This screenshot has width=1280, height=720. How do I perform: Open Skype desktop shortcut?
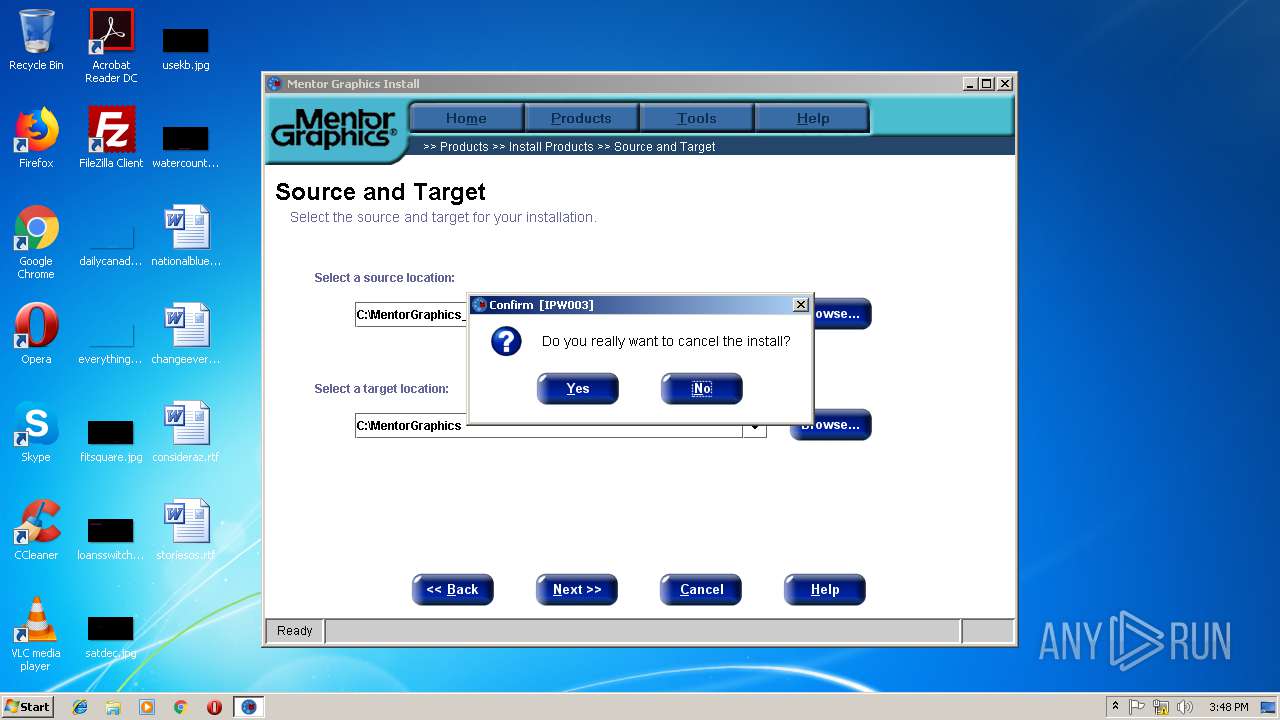coord(36,432)
